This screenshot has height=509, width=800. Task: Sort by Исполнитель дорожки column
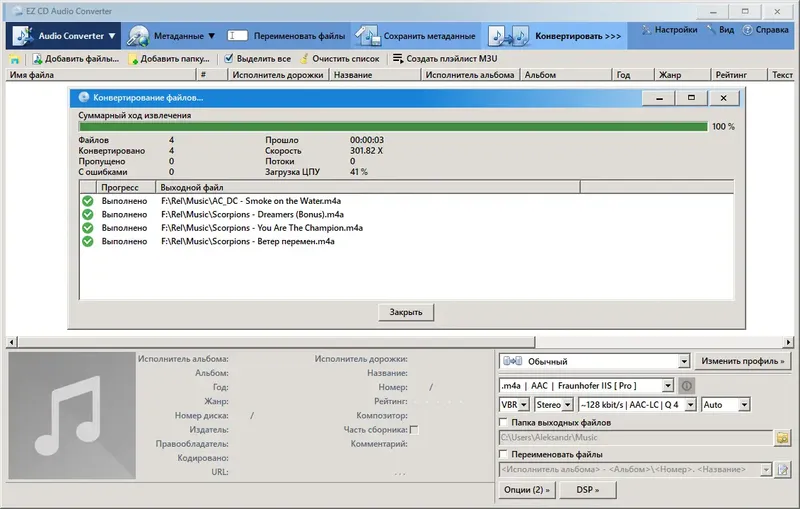(x=278, y=75)
